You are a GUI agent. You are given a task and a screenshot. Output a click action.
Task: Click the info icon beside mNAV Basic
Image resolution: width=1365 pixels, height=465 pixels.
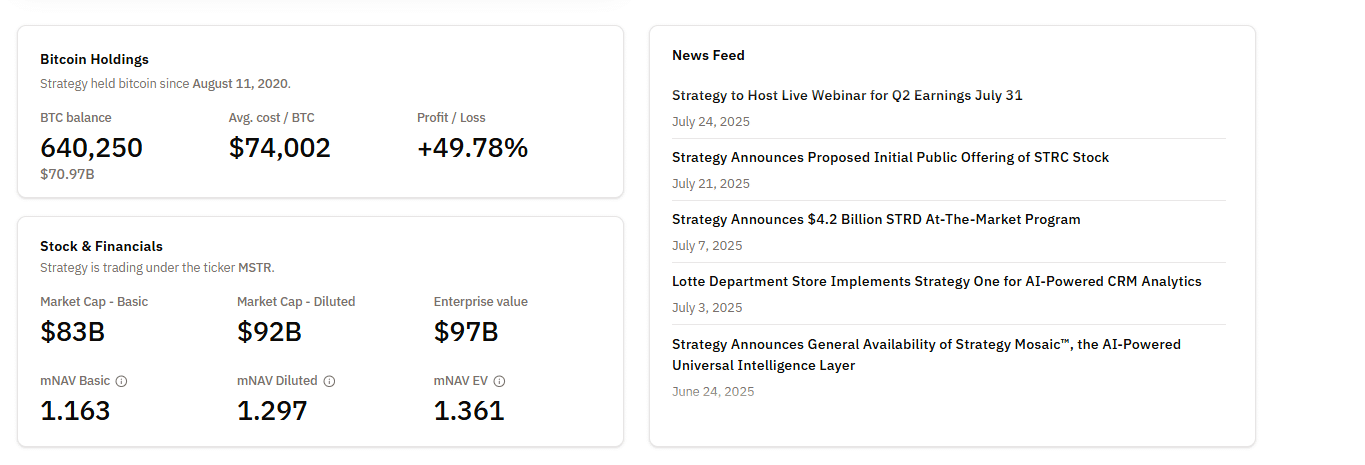point(121,381)
